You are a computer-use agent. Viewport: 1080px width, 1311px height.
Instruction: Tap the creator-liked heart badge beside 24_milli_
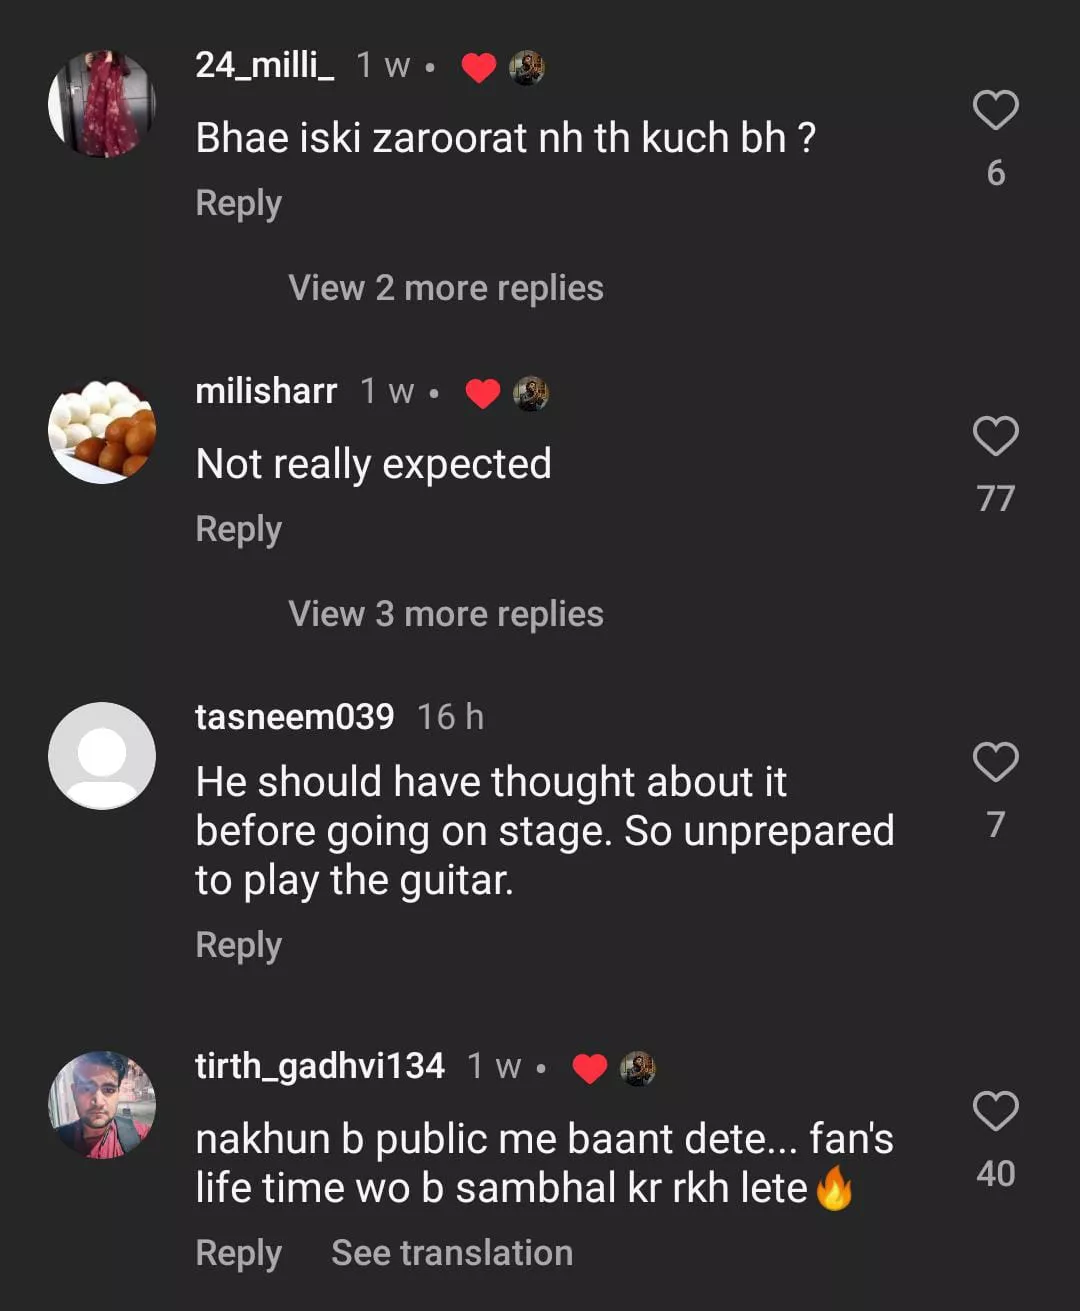point(479,68)
